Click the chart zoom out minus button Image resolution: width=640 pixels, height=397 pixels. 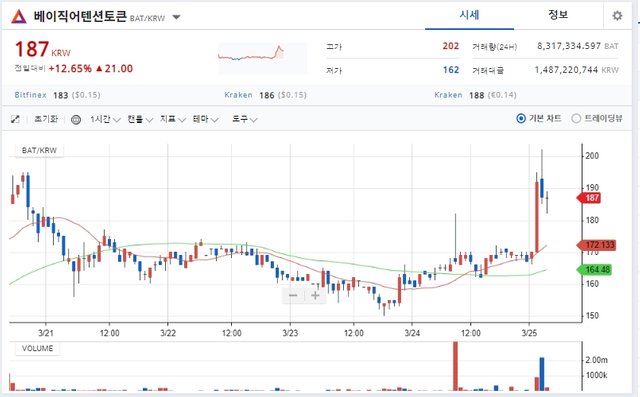tap(293, 295)
